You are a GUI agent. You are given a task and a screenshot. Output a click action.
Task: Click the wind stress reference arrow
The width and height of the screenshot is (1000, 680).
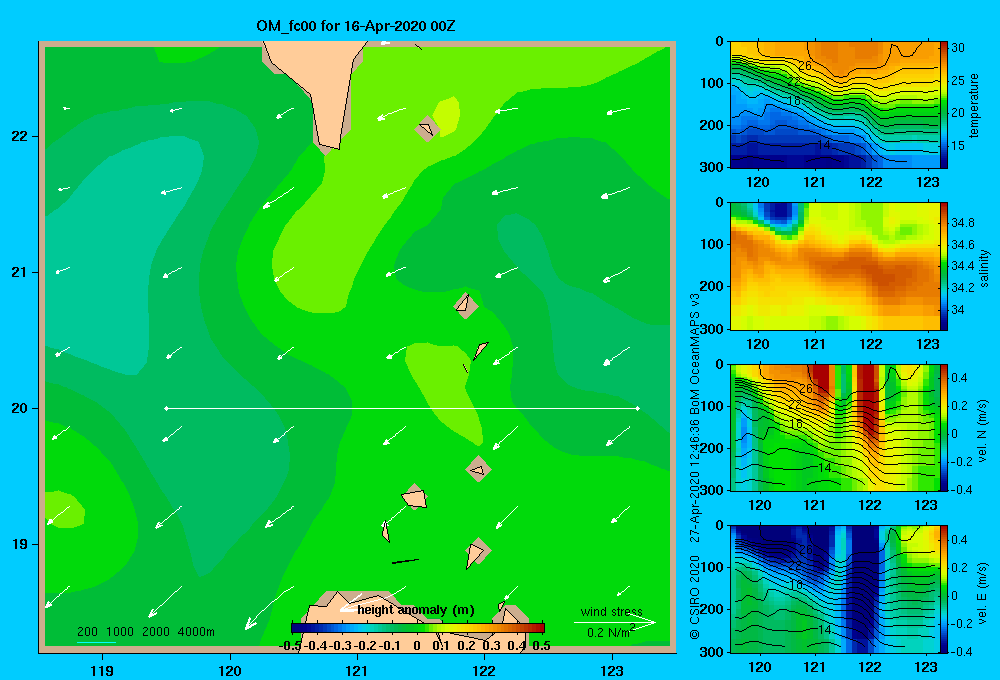(x=615, y=623)
